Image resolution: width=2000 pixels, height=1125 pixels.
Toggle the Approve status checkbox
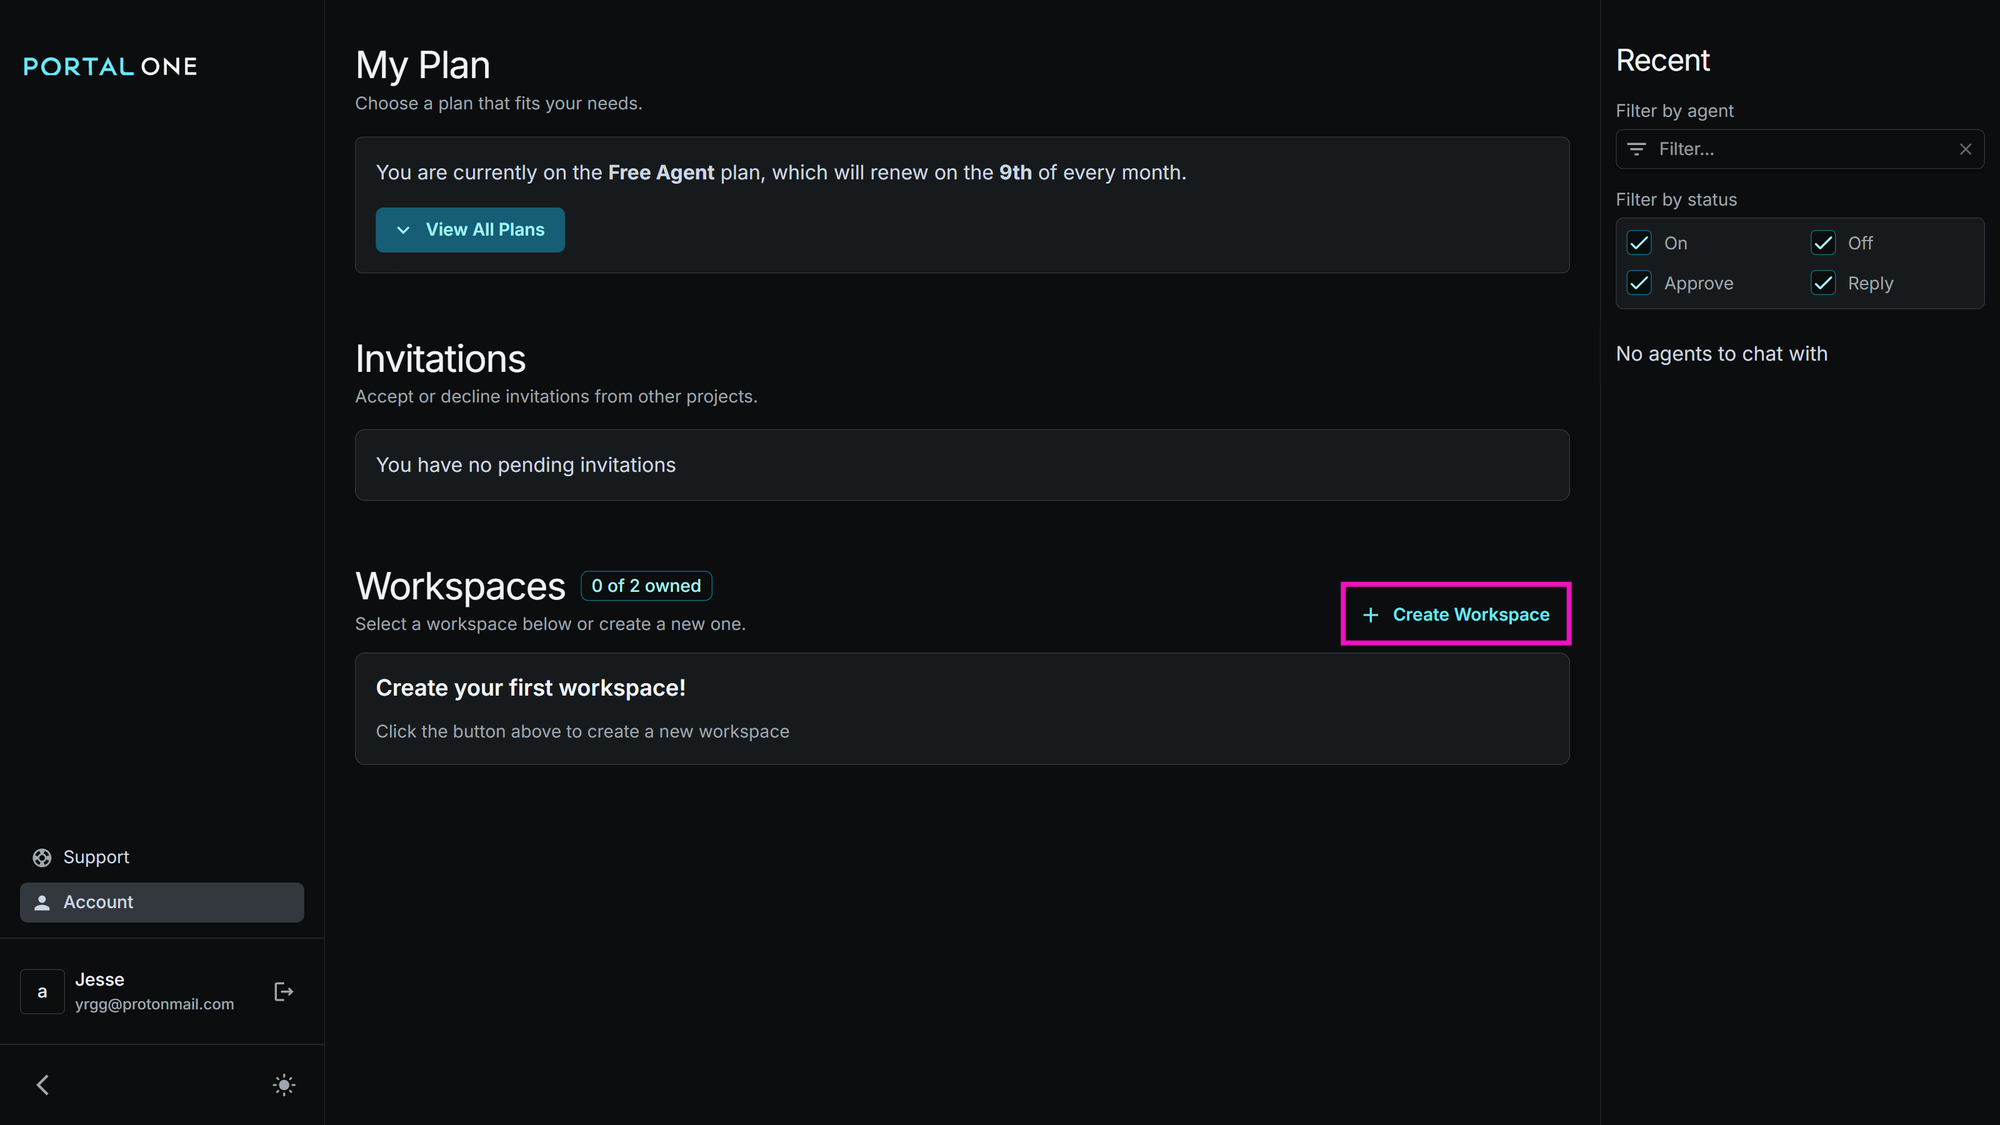1639,283
